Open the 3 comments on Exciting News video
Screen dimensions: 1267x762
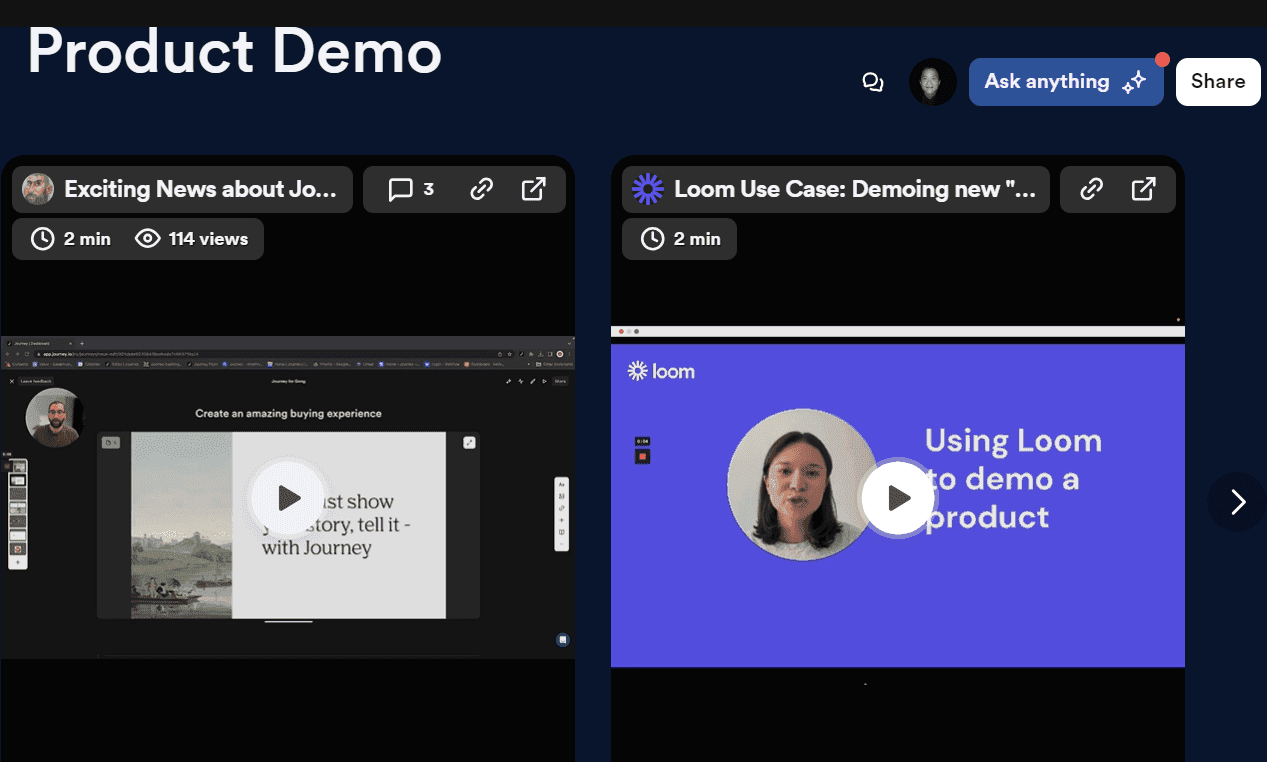tap(411, 189)
